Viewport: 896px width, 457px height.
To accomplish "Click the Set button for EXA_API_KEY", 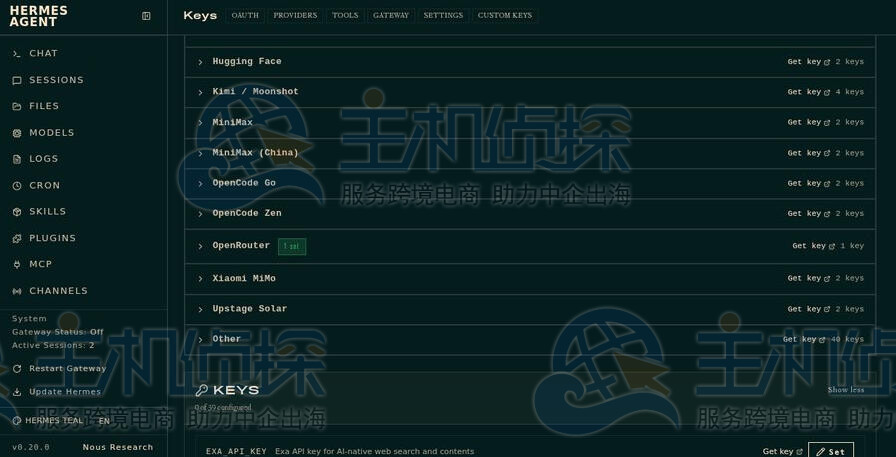I will 831,451.
